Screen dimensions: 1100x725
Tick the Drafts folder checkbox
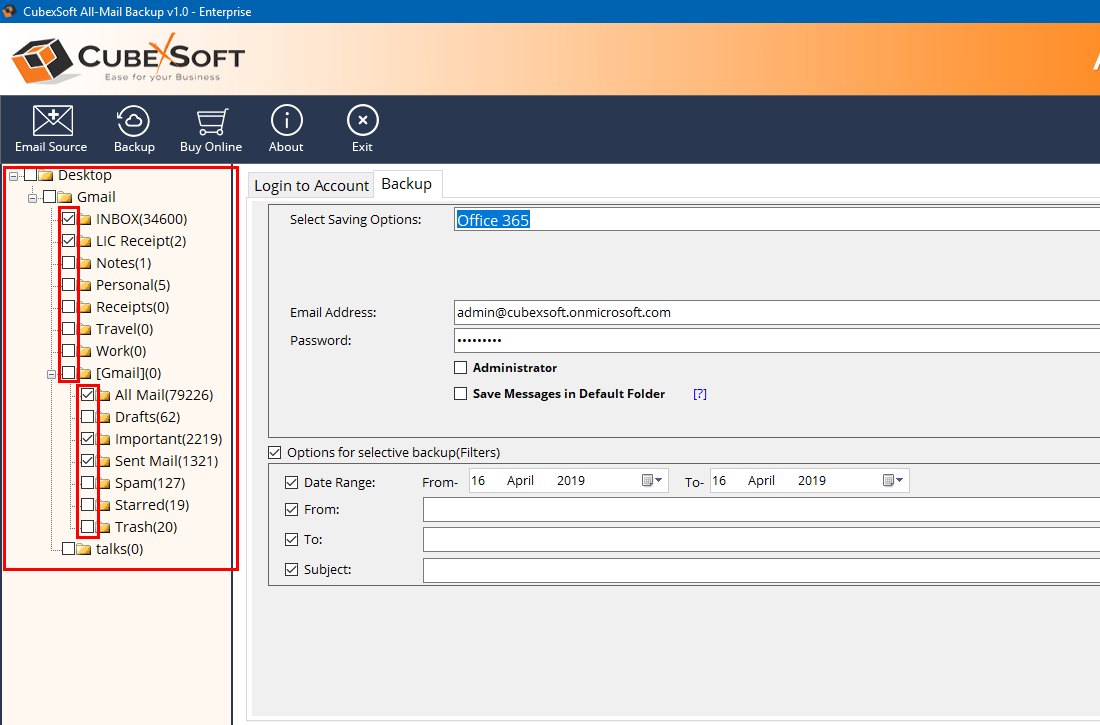[88, 417]
